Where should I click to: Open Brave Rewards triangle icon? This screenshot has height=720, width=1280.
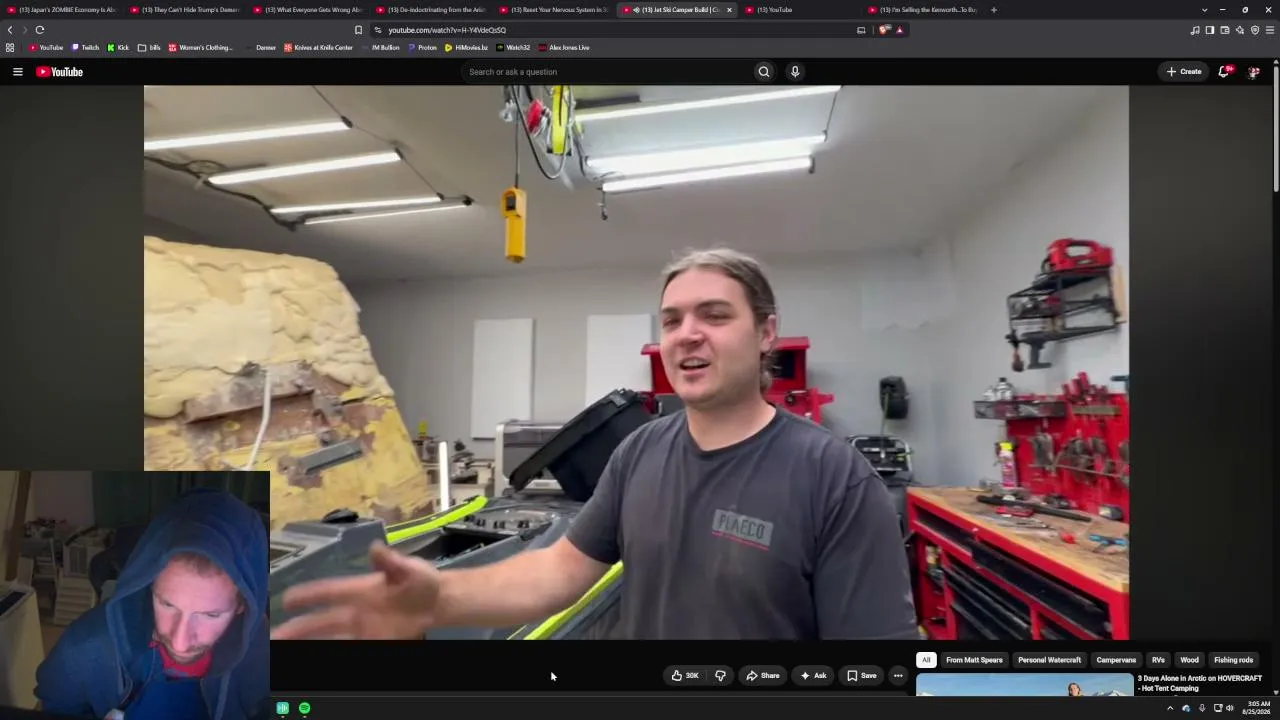pos(899,30)
